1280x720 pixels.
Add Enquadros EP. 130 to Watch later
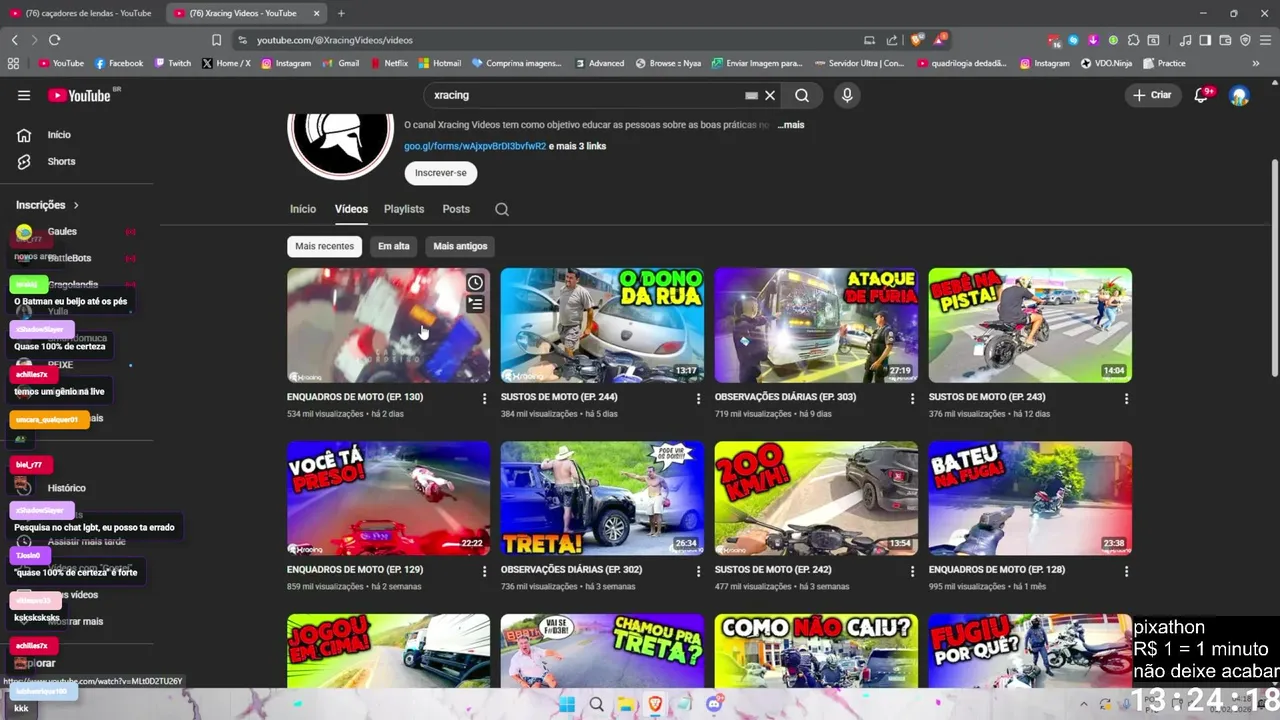tap(475, 283)
